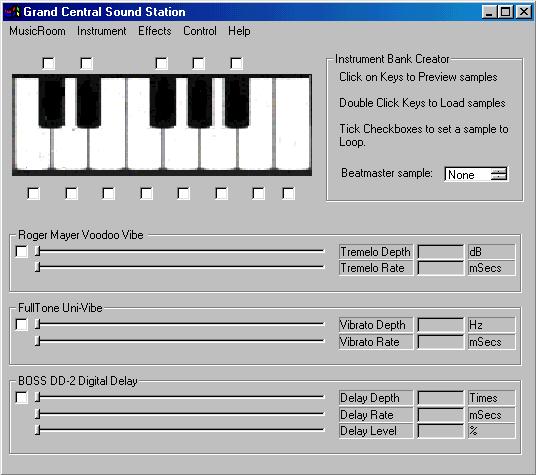Open the Effects menu

pyautogui.click(x=155, y=31)
